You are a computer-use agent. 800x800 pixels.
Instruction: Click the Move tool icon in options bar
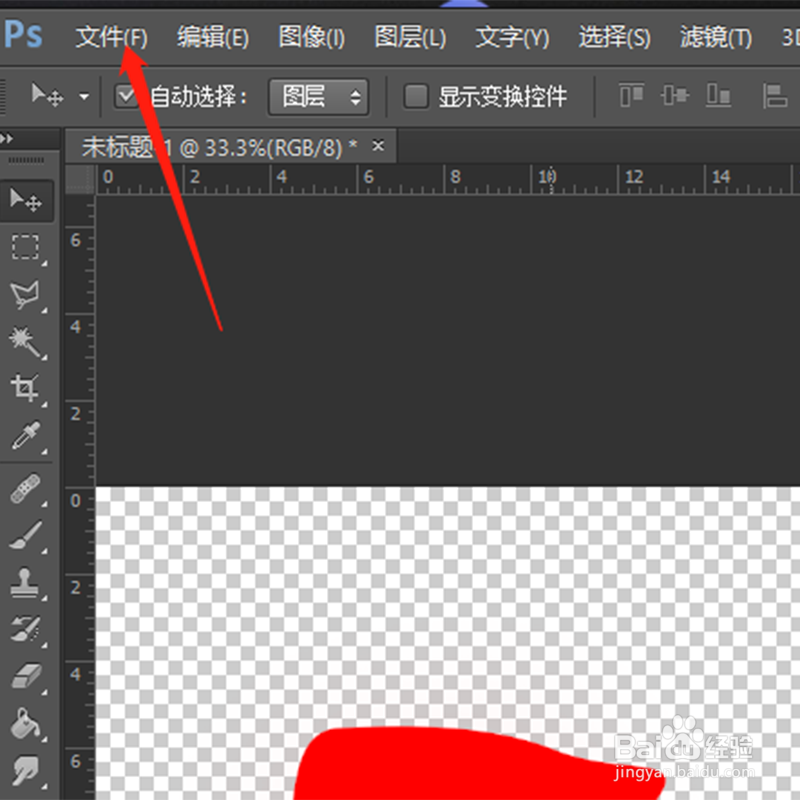point(47,95)
